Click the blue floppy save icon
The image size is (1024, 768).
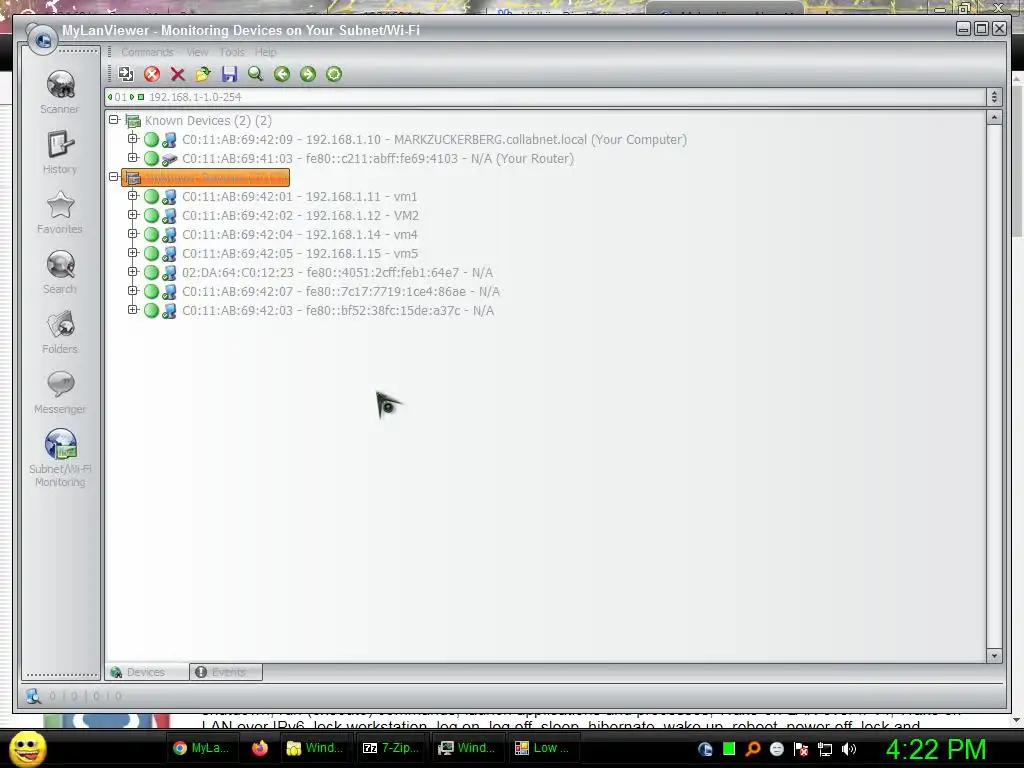[229, 74]
